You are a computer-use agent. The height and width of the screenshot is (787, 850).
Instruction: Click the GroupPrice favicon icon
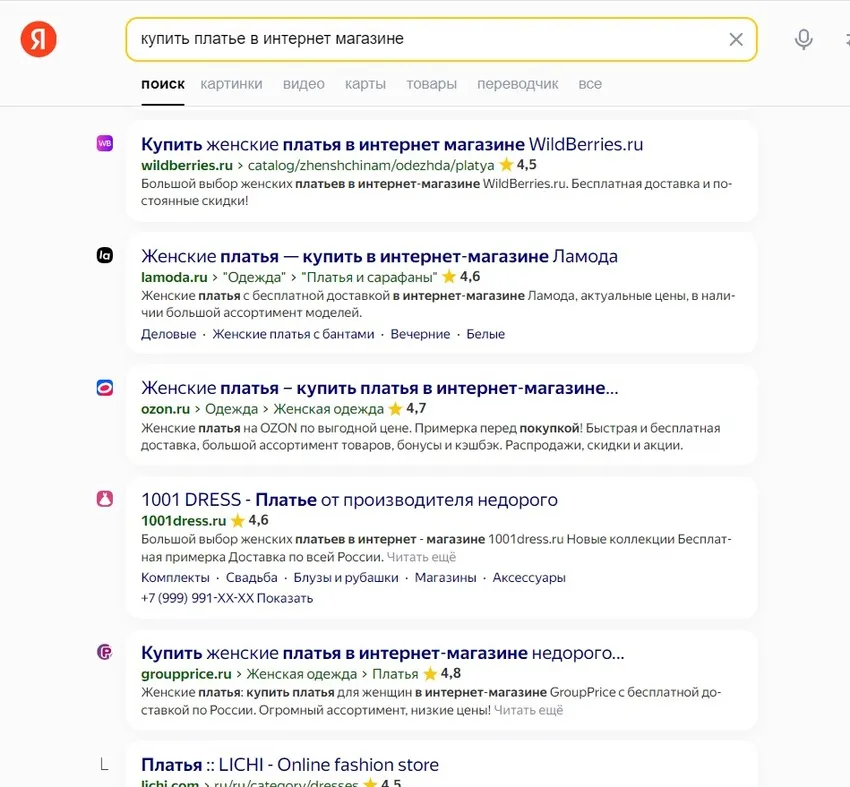click(x=104, y=652)
